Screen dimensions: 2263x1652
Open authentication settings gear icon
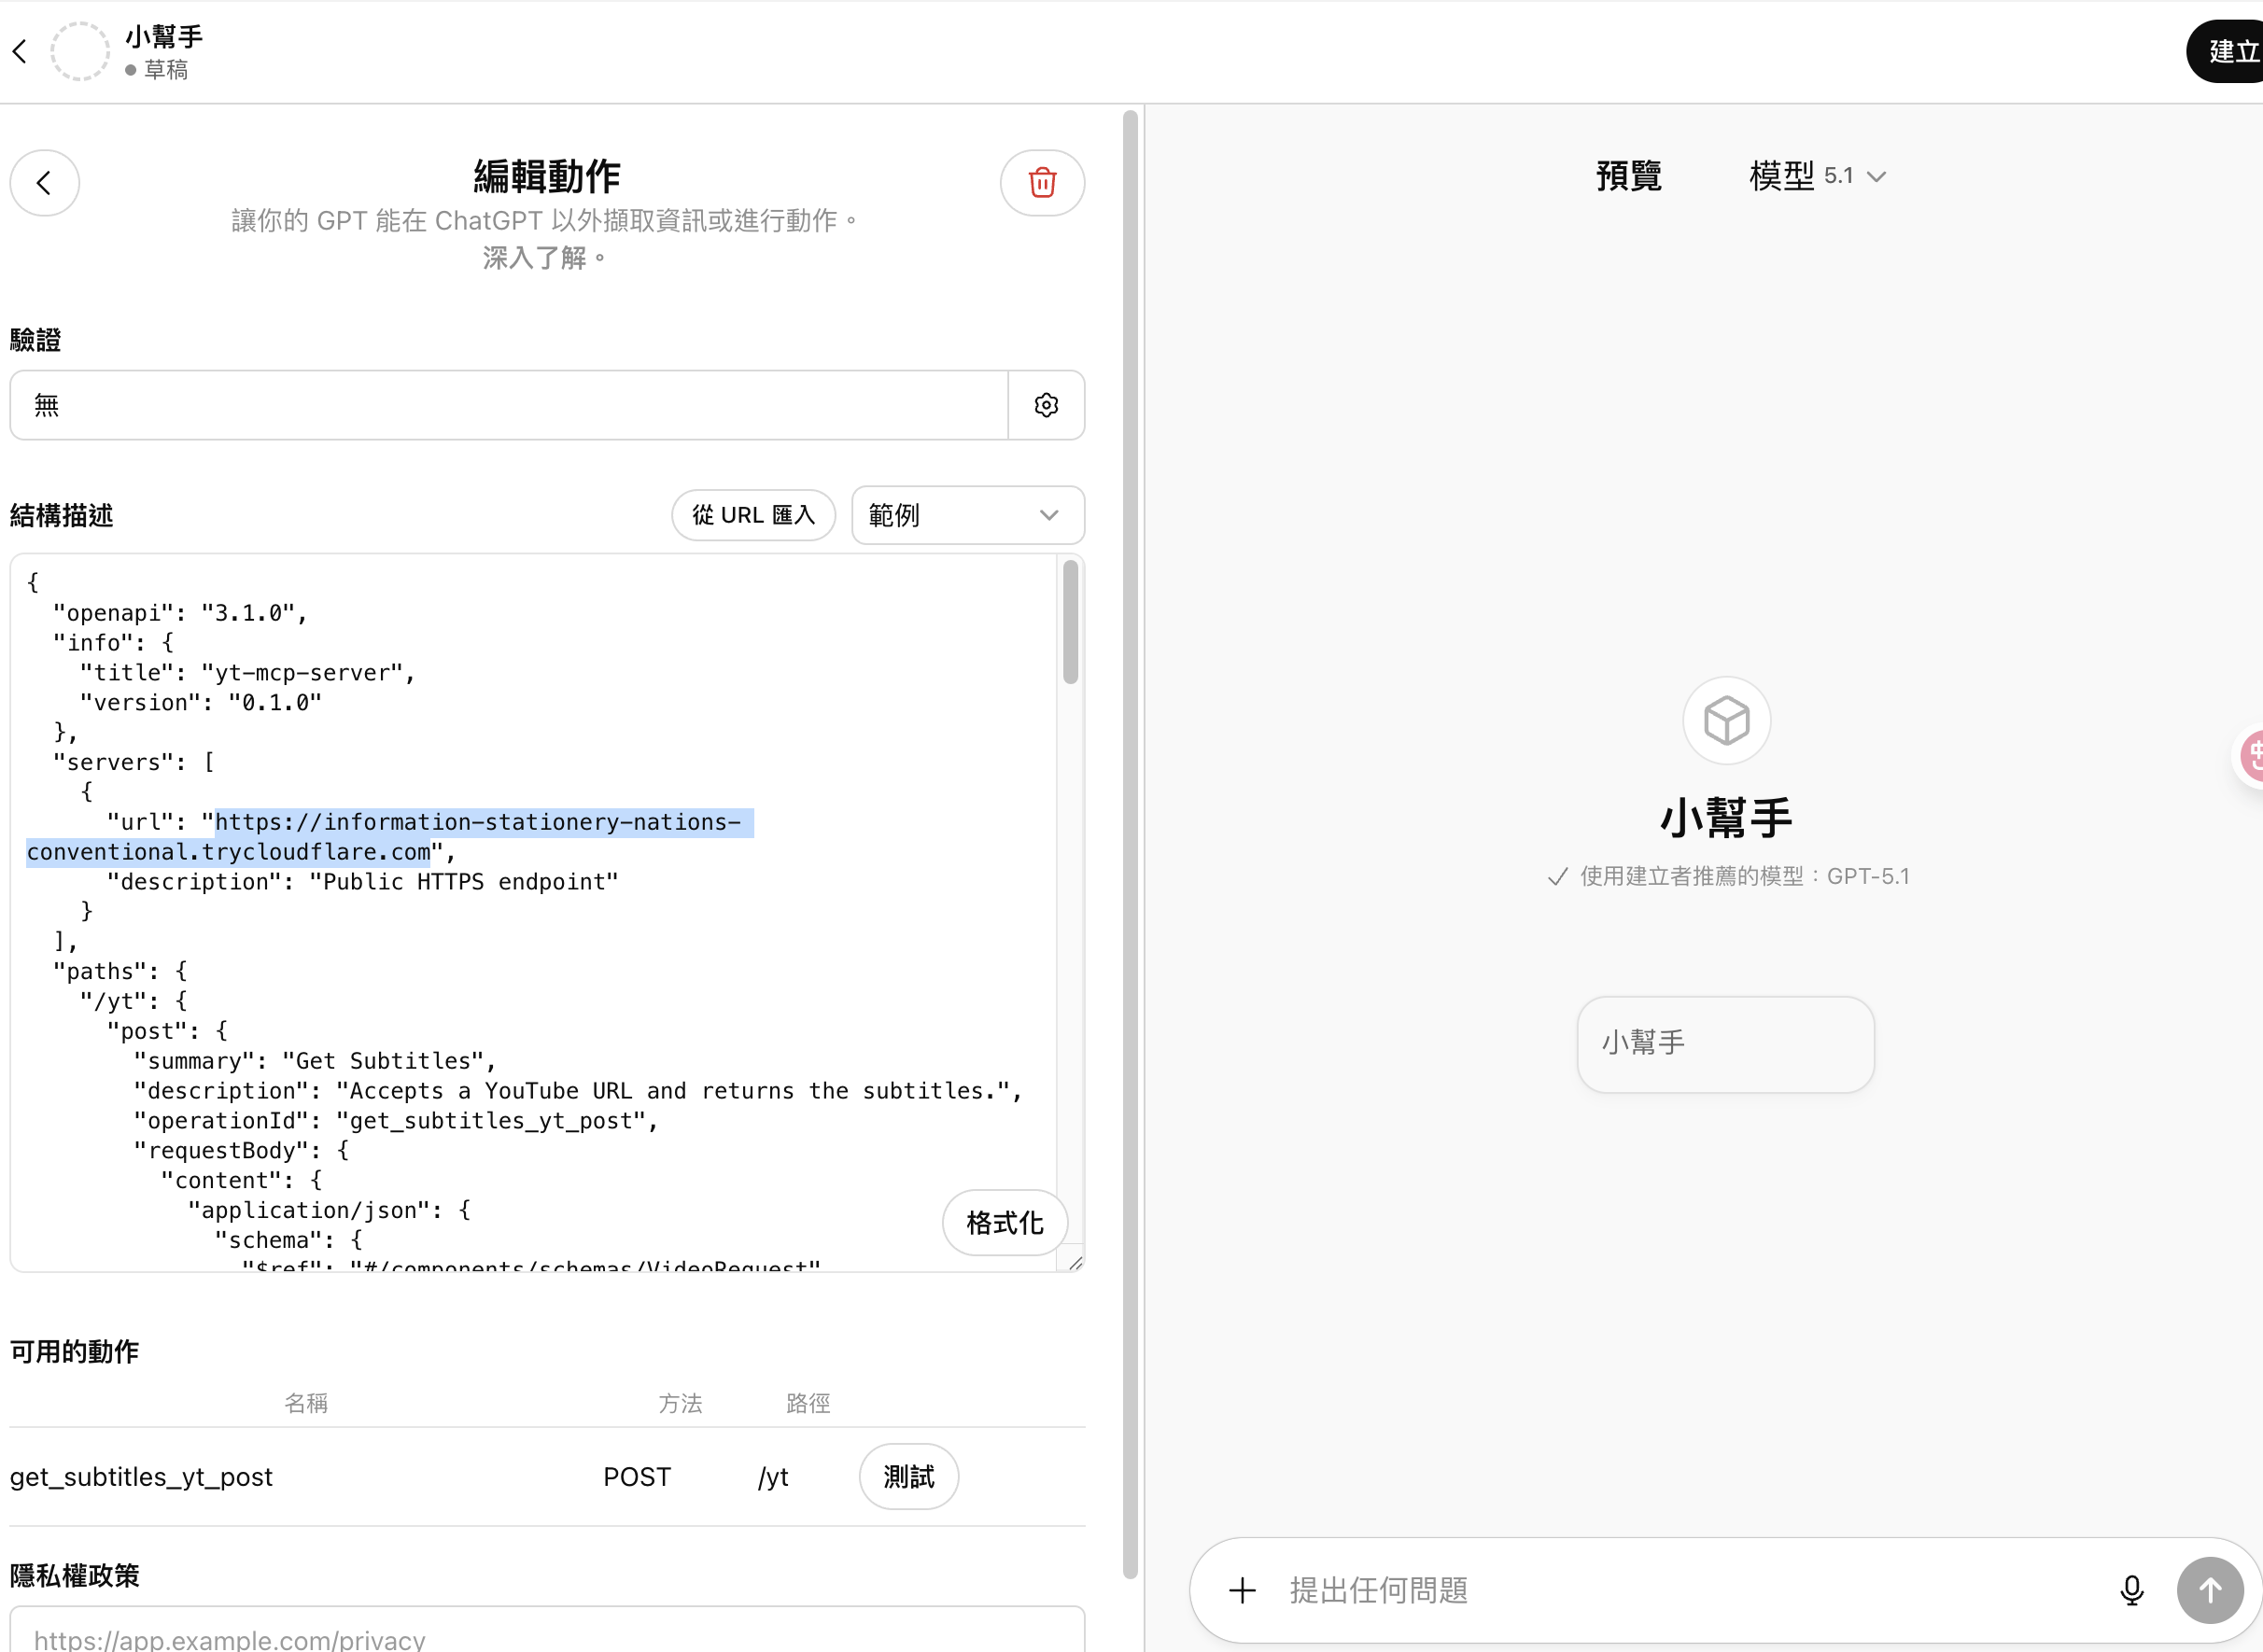(x=1046, y=405)
